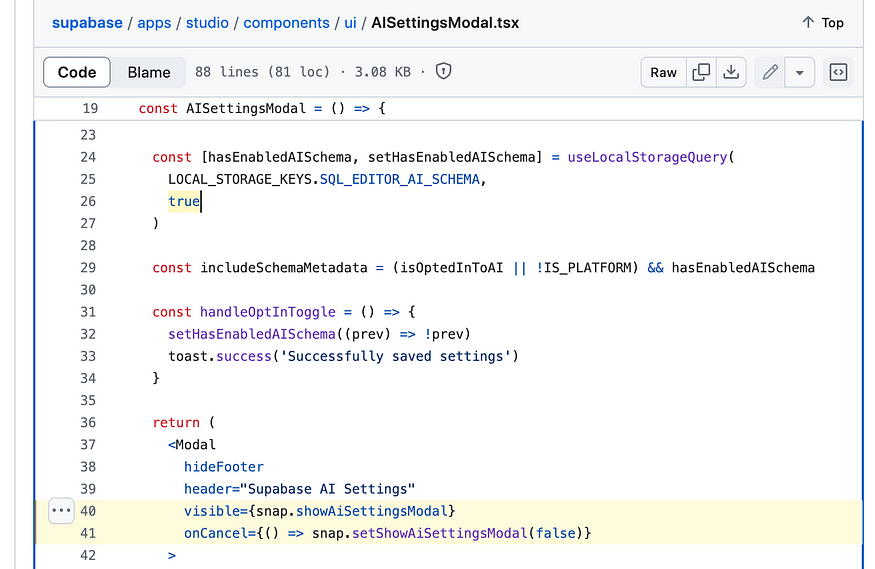This screenshot has height=569, width=875.
Task: Download raw file icon
Action: tap(731, 72)
